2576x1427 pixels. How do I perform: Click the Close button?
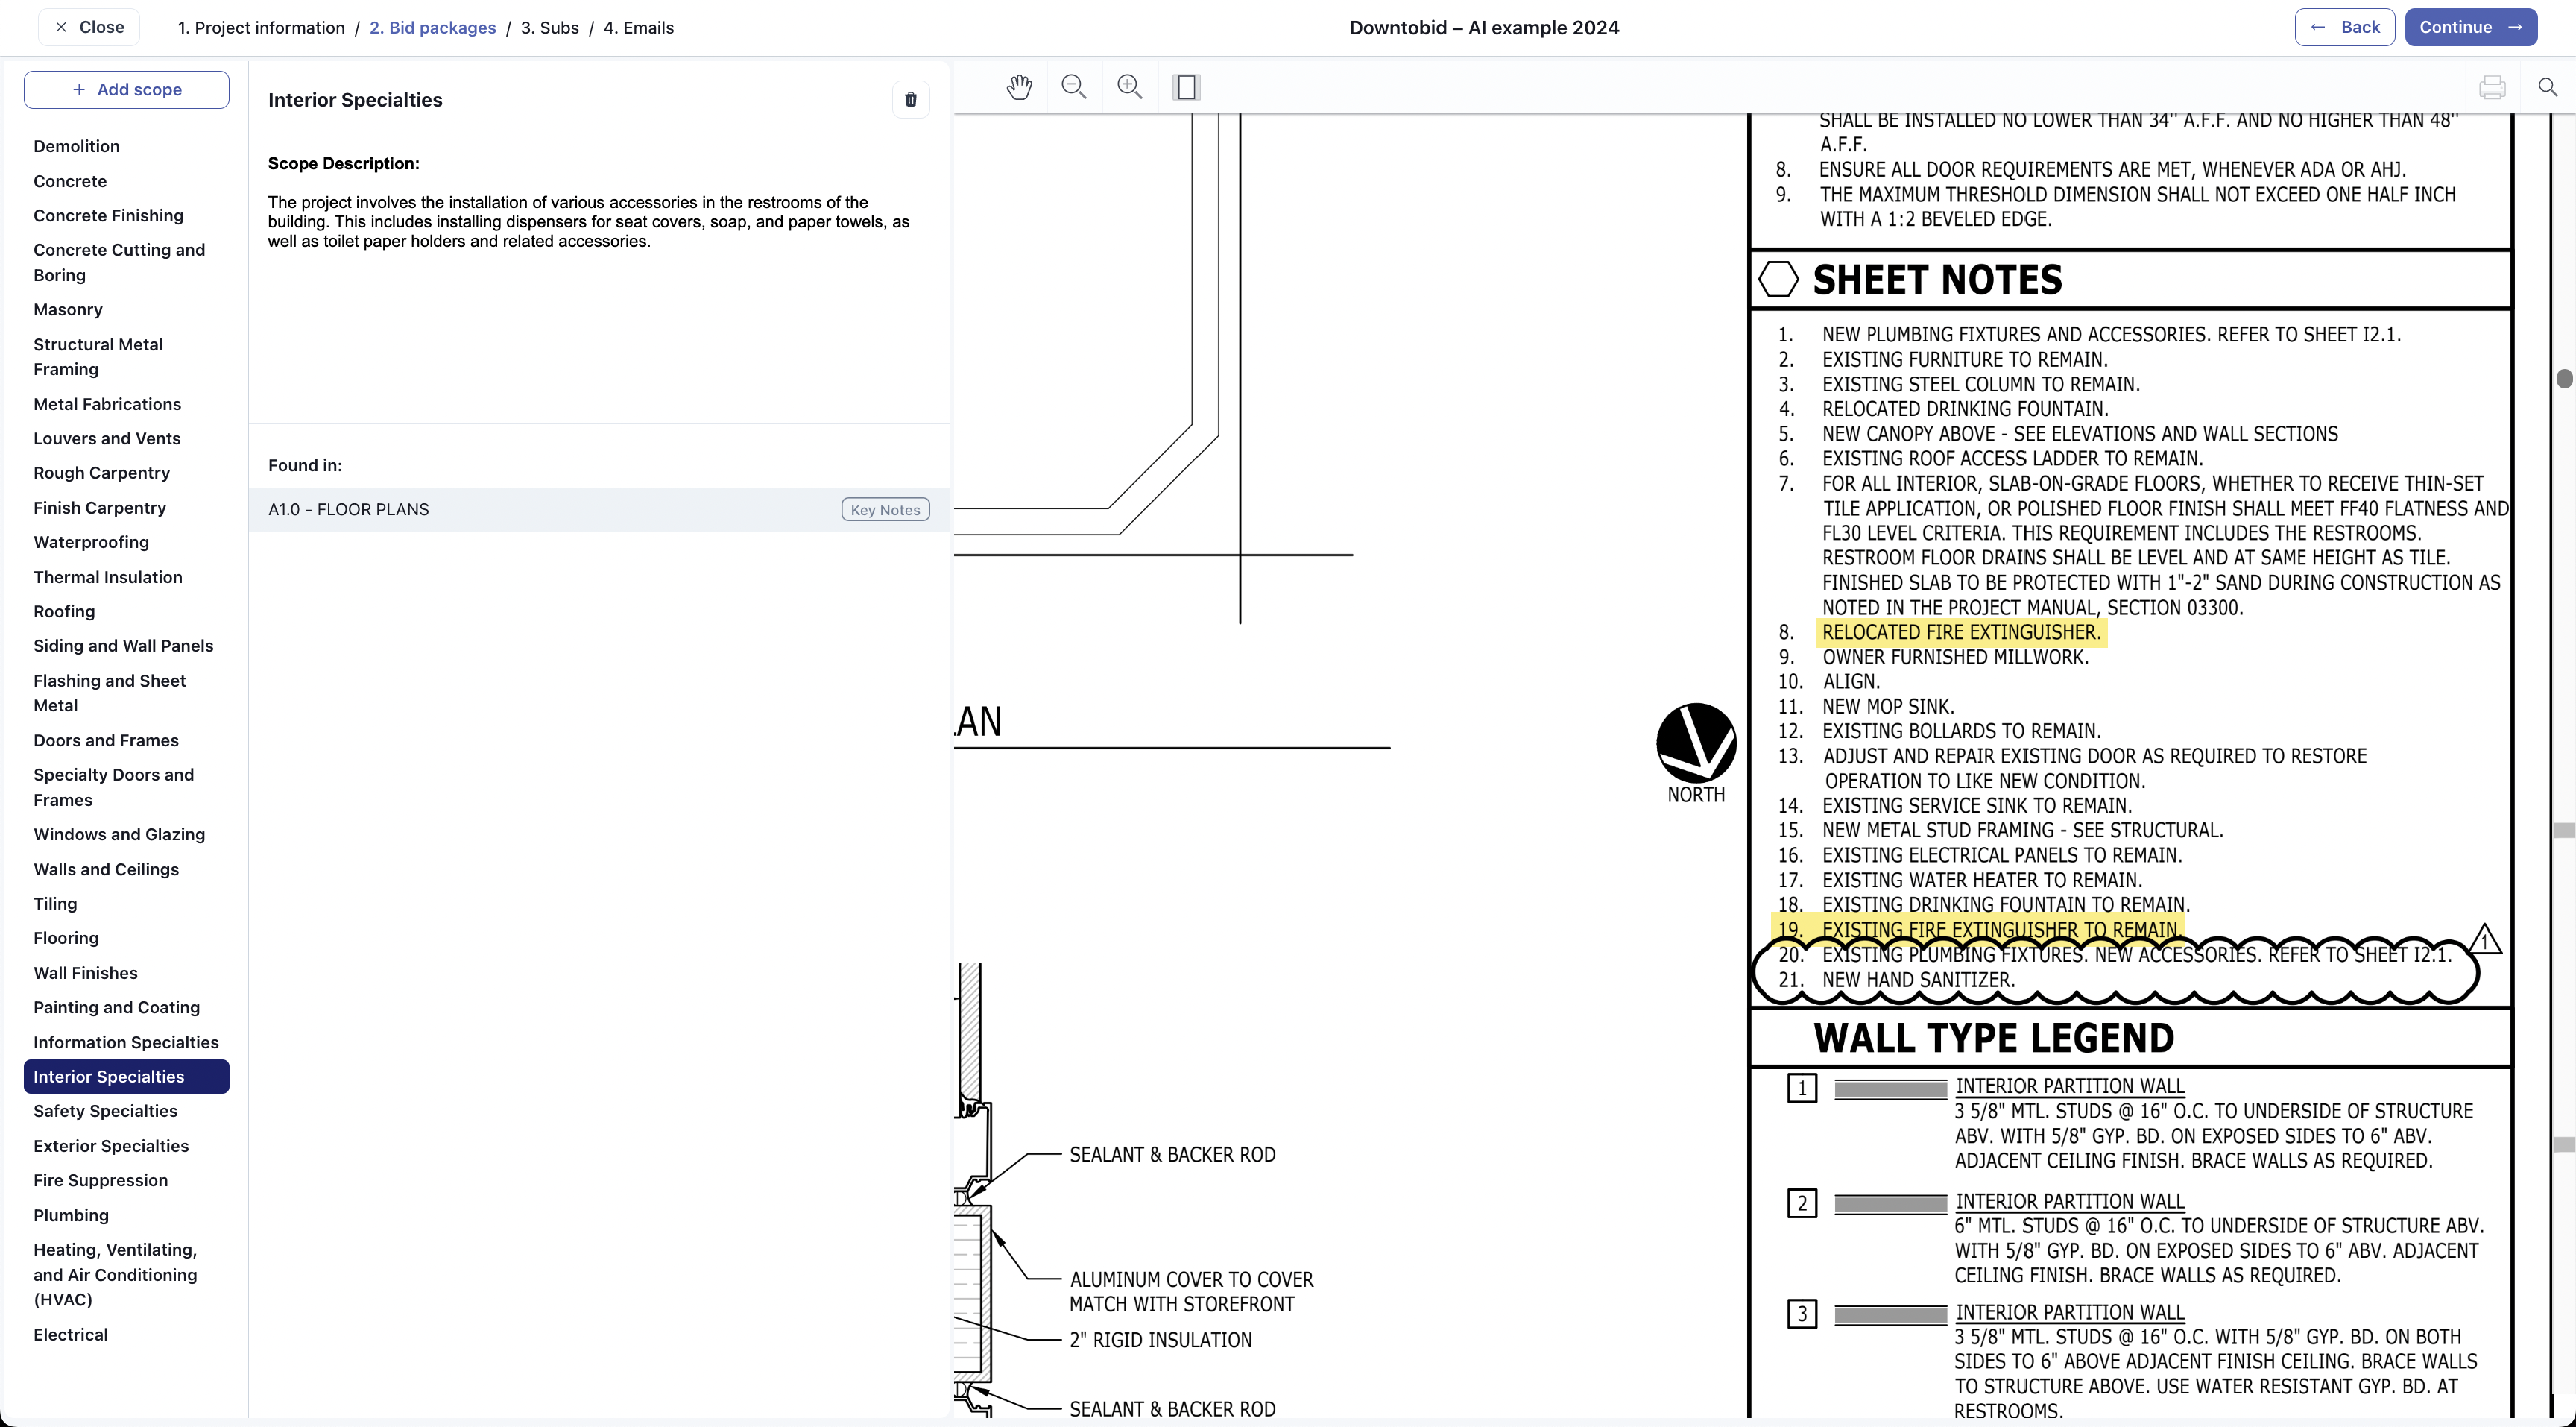(89, 27)
